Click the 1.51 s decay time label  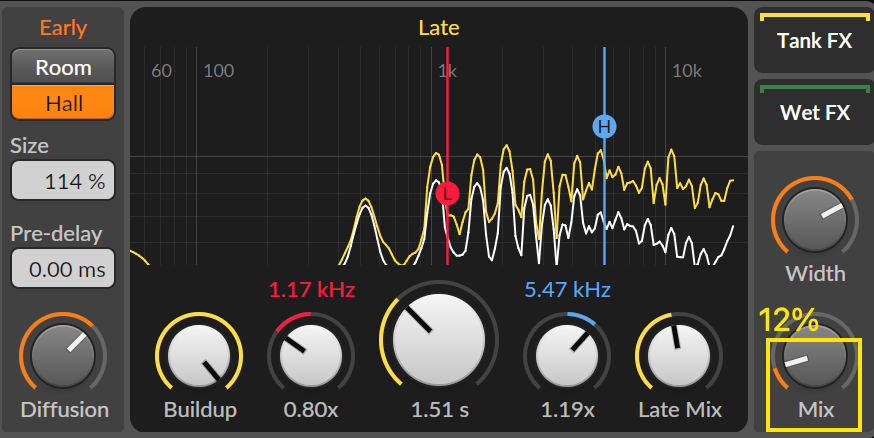pyautogui.click(x=440, y=410)
